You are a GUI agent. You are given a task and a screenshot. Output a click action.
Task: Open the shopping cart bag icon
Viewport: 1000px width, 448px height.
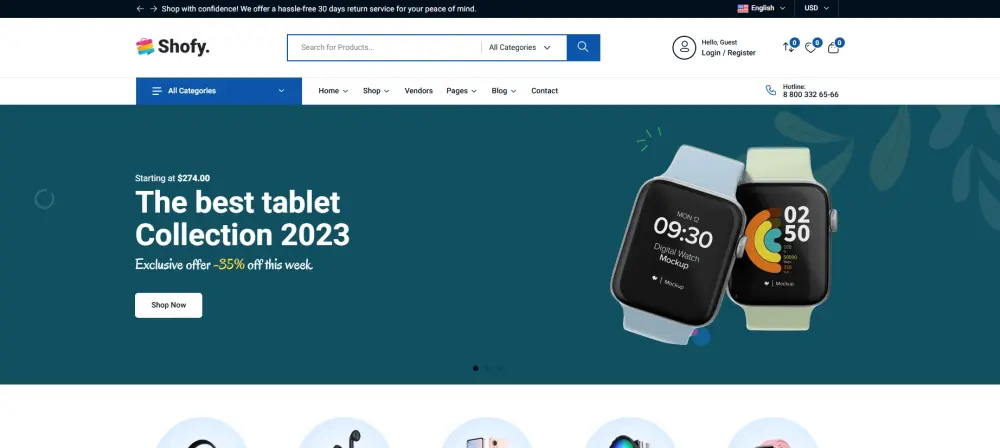833,48
